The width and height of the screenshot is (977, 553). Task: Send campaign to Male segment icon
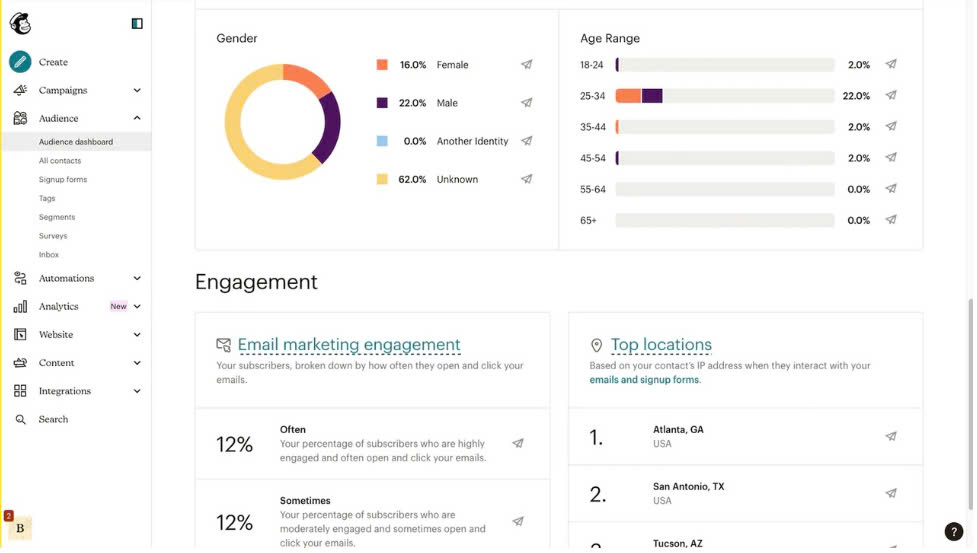click(526, 103)
